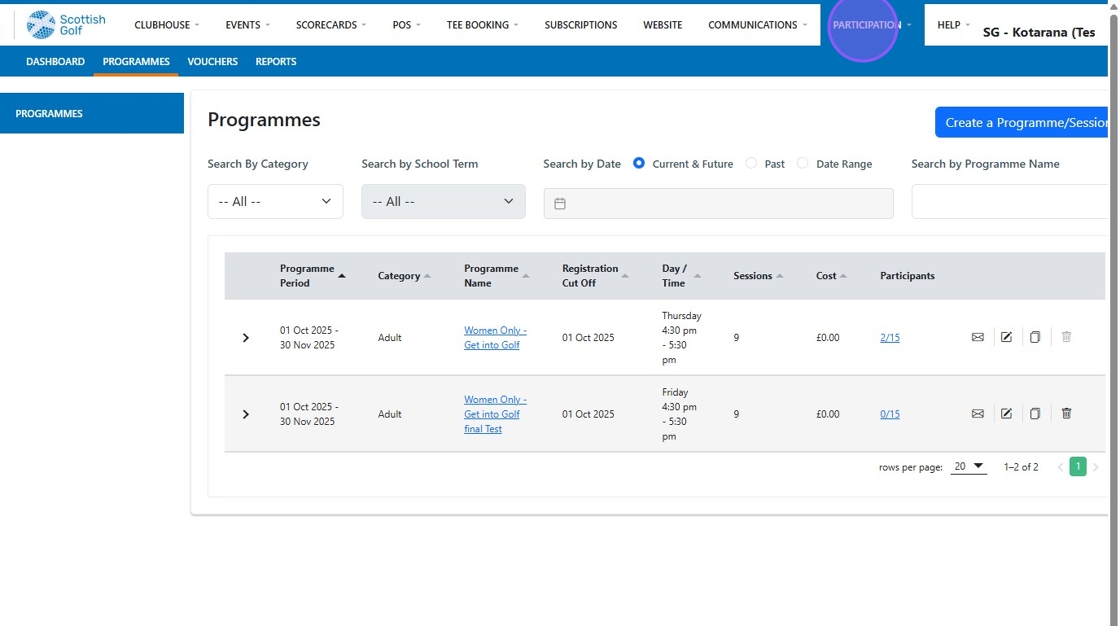The height and width of the screenshot is (626, 1120).
Task: Open the Clubhouse menu
Action: (166, 25)
